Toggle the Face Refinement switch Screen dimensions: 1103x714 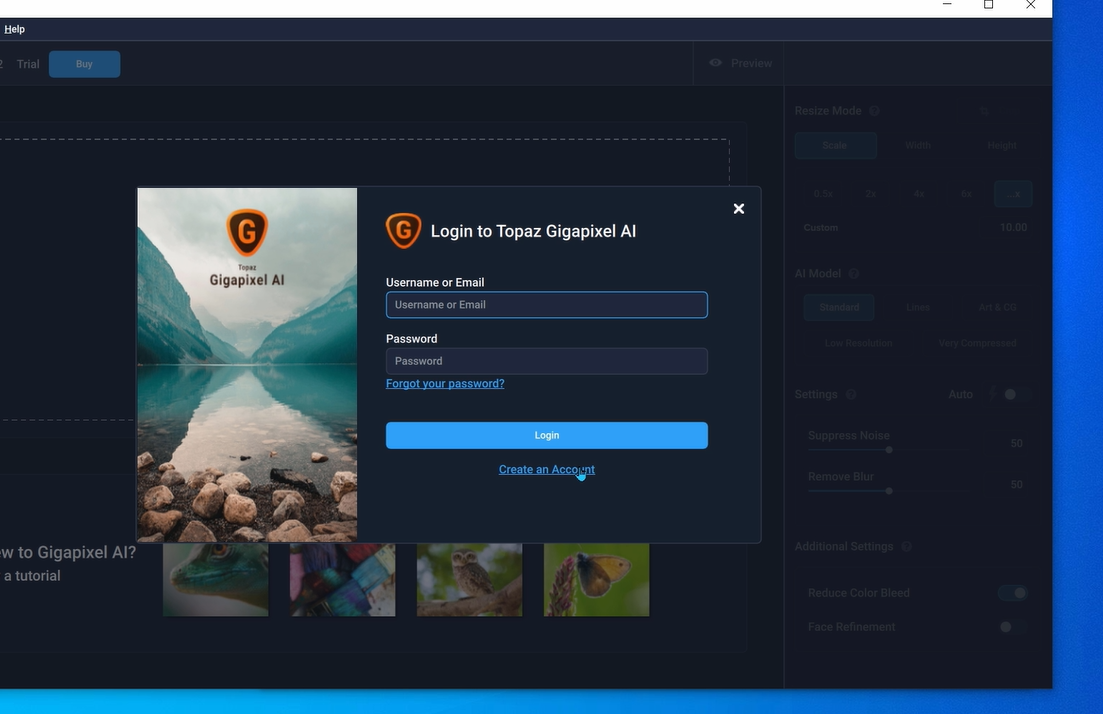click(x=1013, y=627)
